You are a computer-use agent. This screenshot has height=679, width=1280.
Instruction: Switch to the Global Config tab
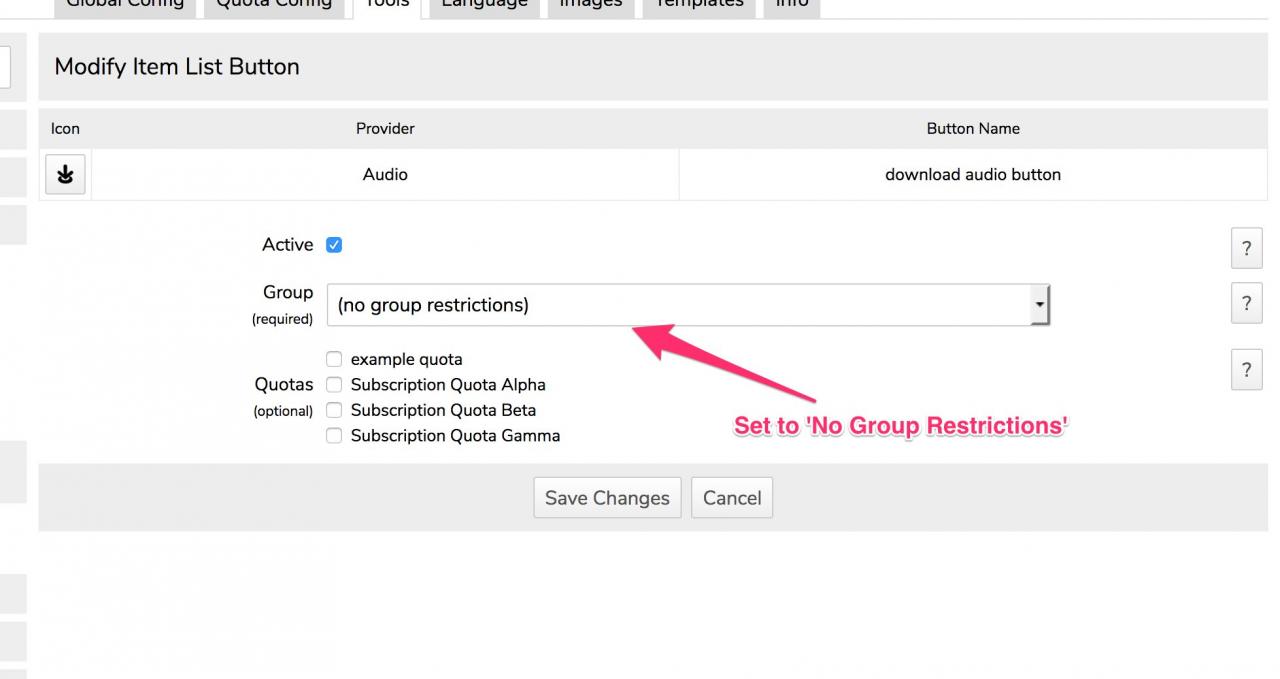[x=125, y=5]
